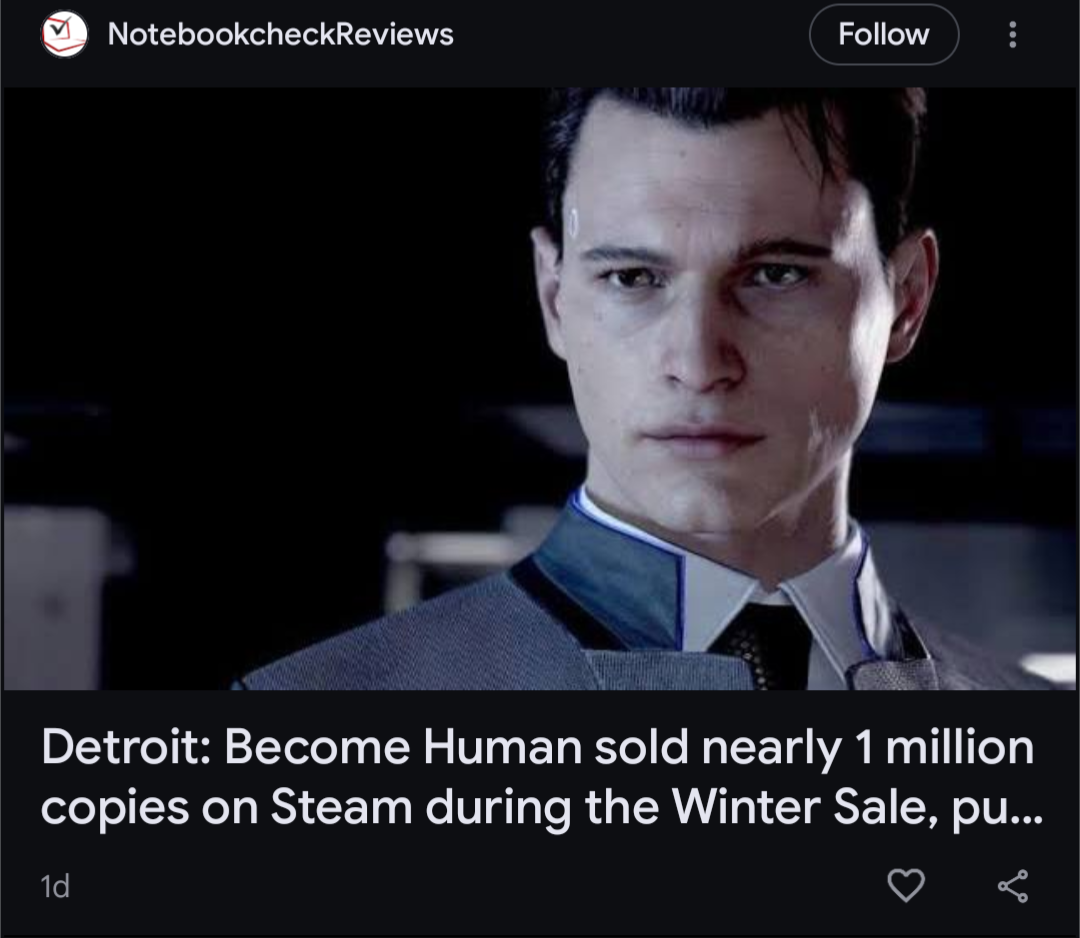Viewport: 1080px width, 938px height.
Task: Open the Detroit: Become Human article headline
Action: [x=541, y=777]
